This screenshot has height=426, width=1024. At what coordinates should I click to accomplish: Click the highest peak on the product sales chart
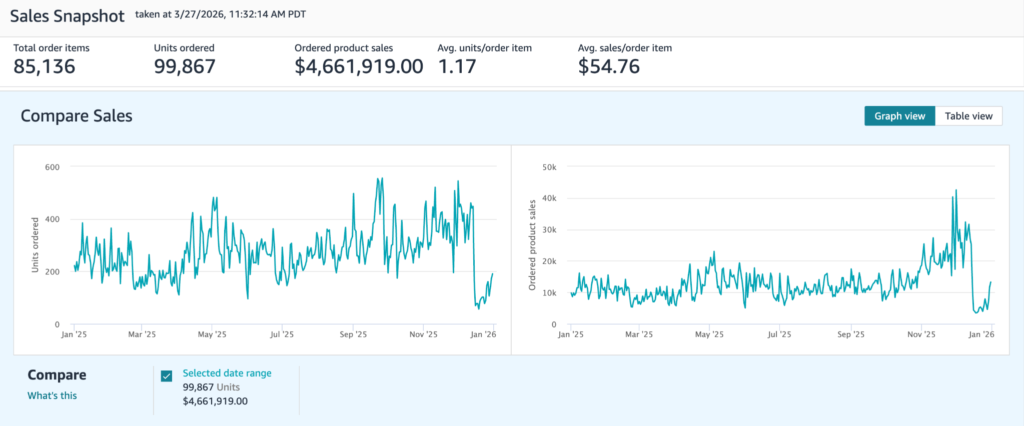pyautogui.click(x=955, y=190)
